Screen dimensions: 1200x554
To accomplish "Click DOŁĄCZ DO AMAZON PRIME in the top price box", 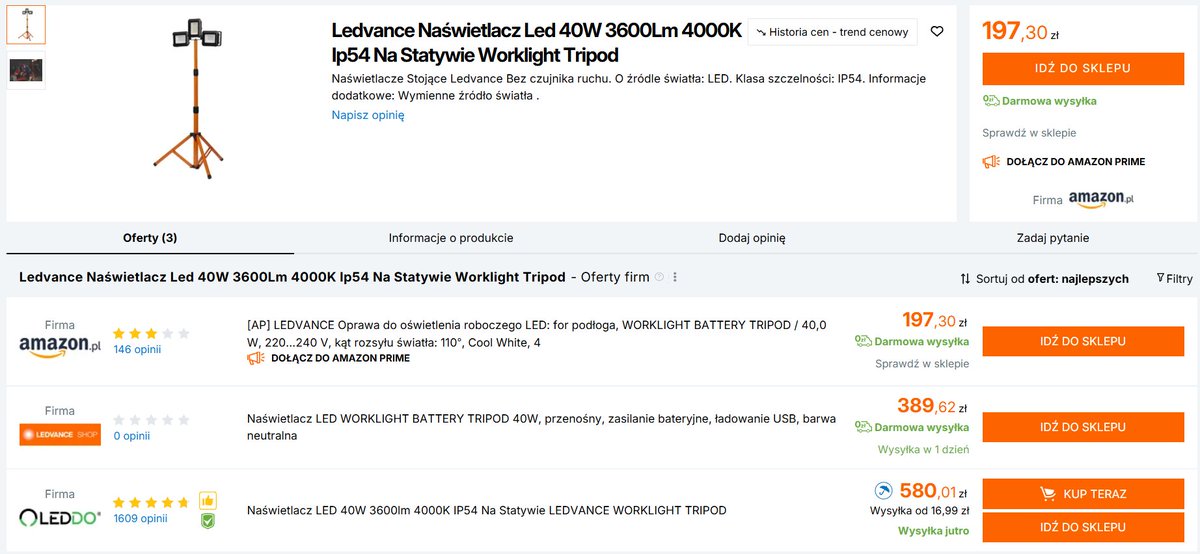I will 1075,161.
